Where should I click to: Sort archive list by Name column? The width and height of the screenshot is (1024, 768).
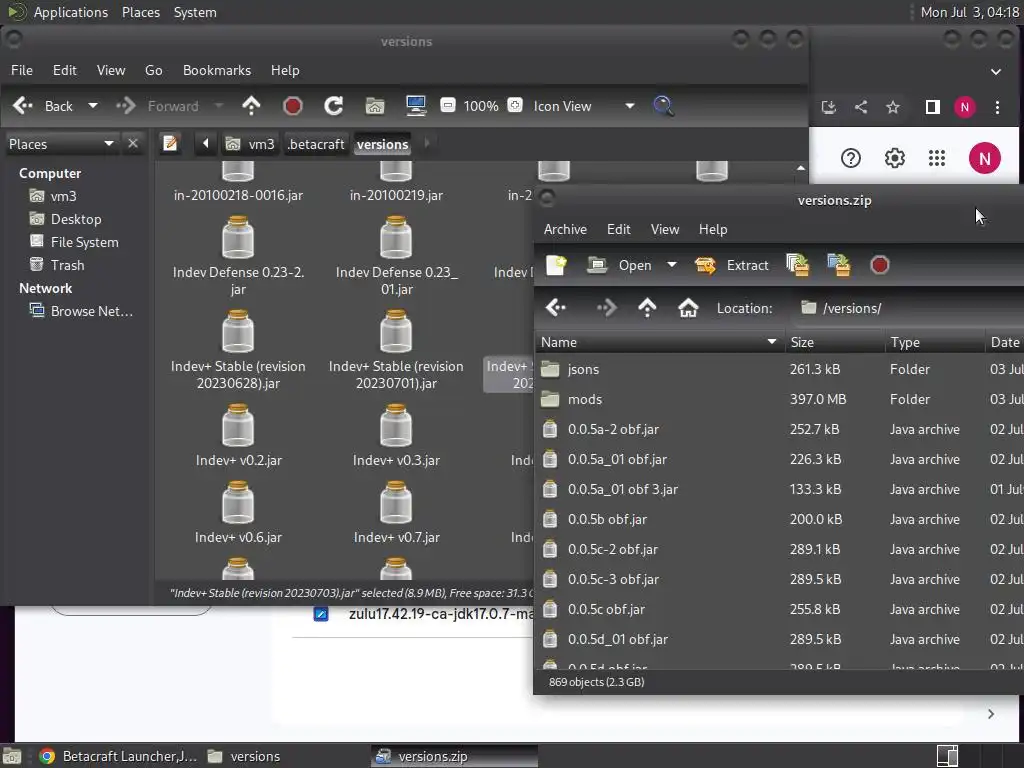click(660, 342)
